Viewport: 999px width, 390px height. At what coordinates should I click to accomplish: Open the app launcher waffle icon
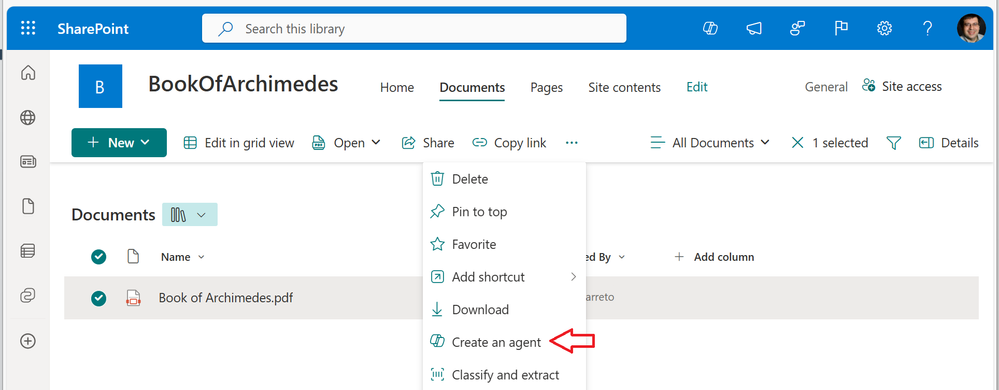click(x=28, y=29)
